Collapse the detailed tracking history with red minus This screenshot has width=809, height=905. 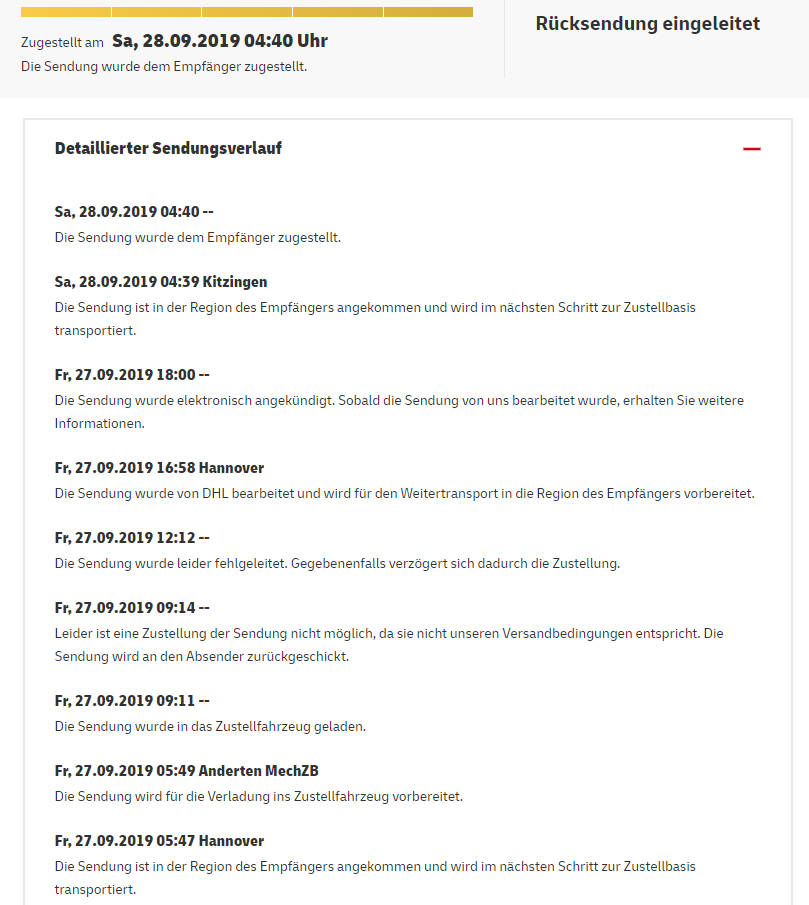click(752, 149)
